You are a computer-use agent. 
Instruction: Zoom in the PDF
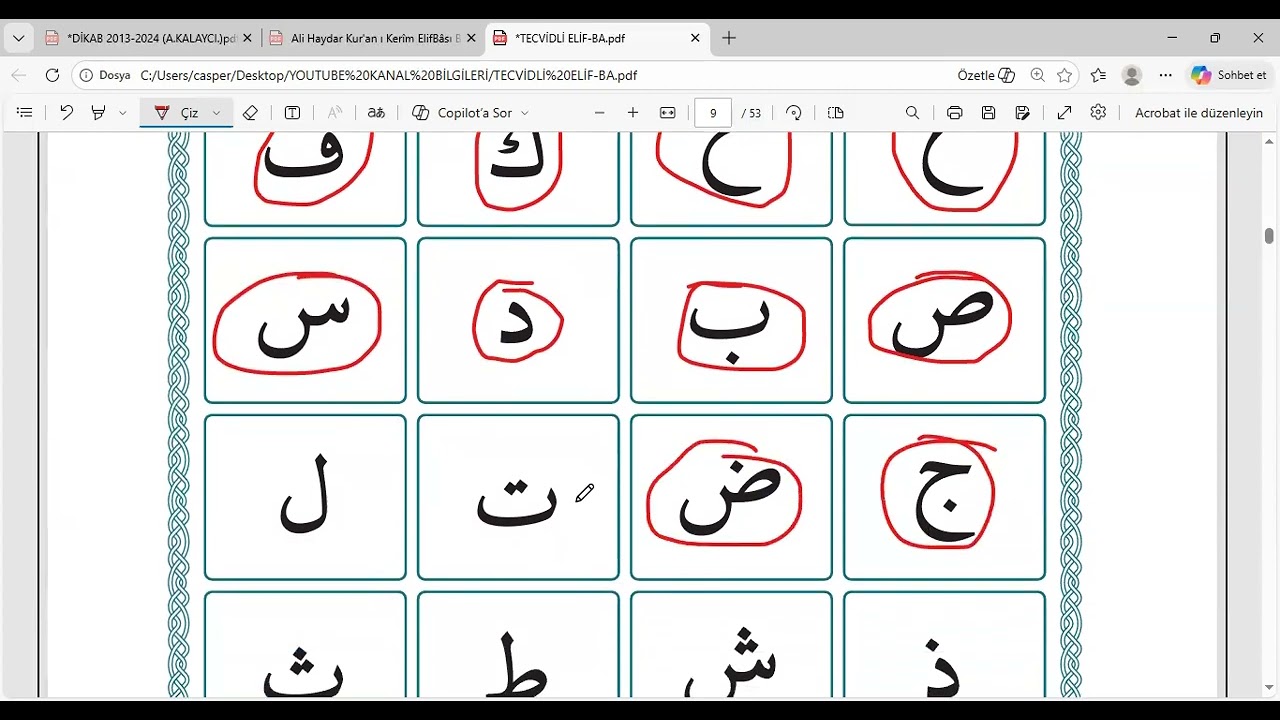[633, 113]
